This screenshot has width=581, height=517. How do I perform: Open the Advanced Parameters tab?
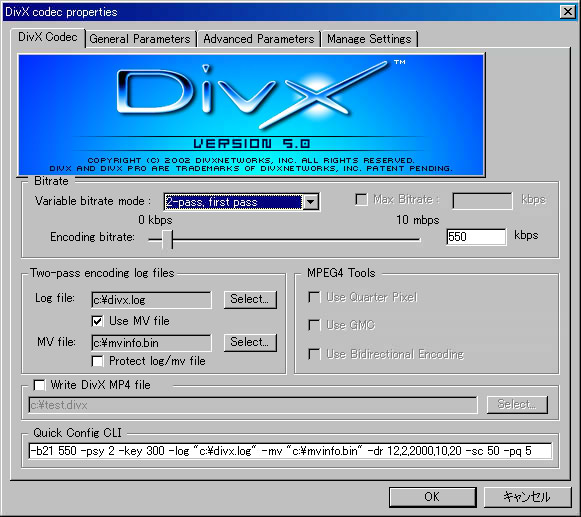259,39
